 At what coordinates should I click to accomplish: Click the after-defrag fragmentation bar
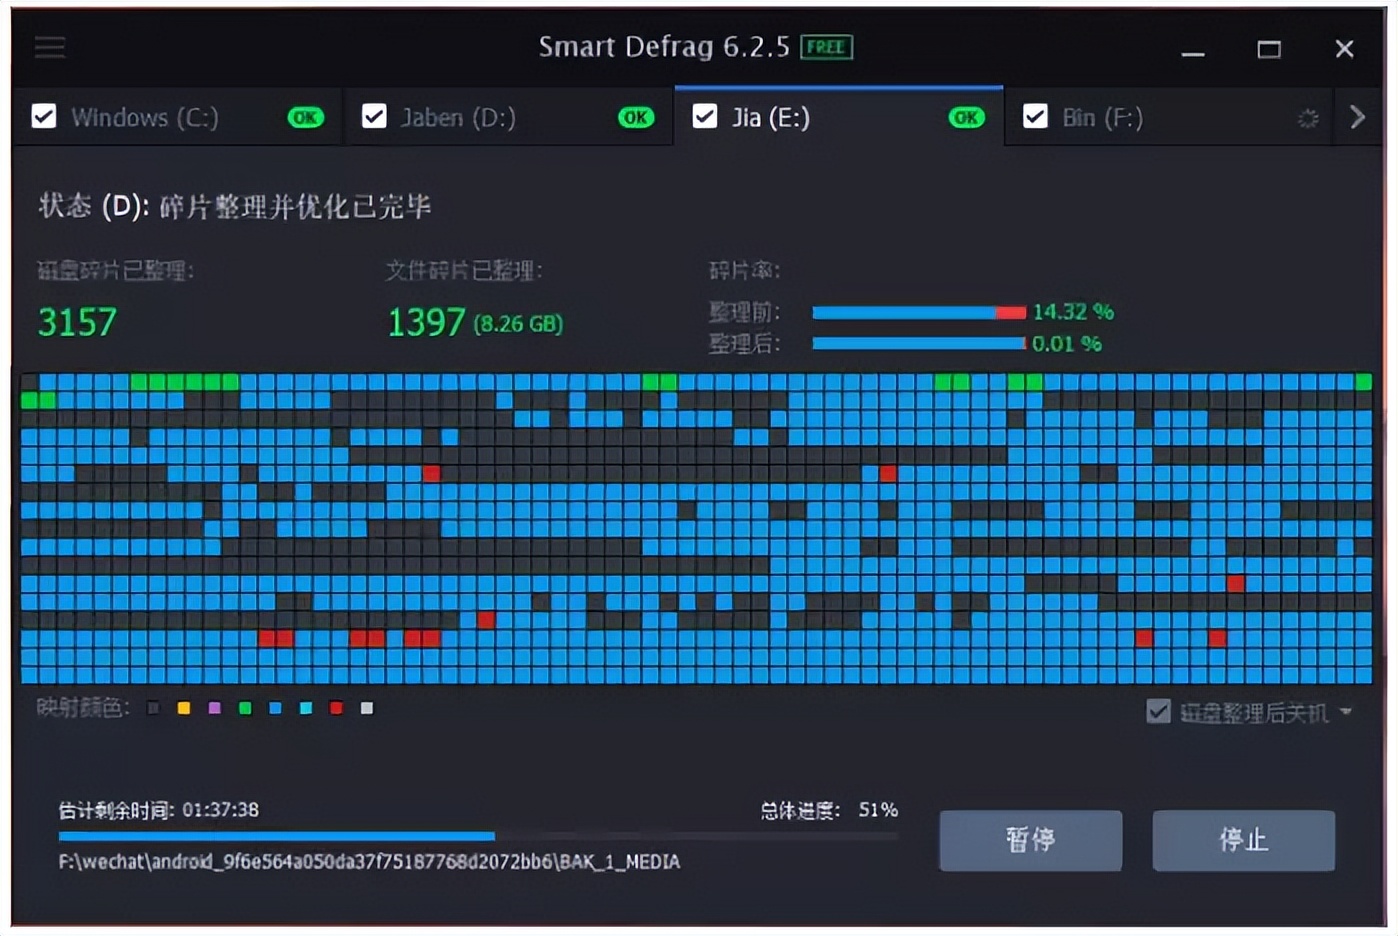pyautogui.click(x=919, y=343)
